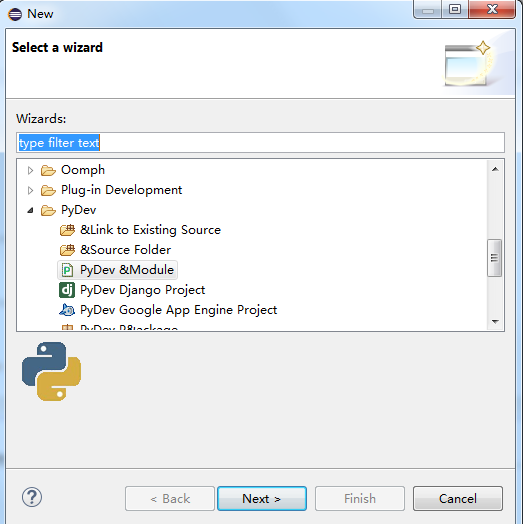523x524 pixels.
Task: Select the PyDev folder label
Action: point(79,210)
